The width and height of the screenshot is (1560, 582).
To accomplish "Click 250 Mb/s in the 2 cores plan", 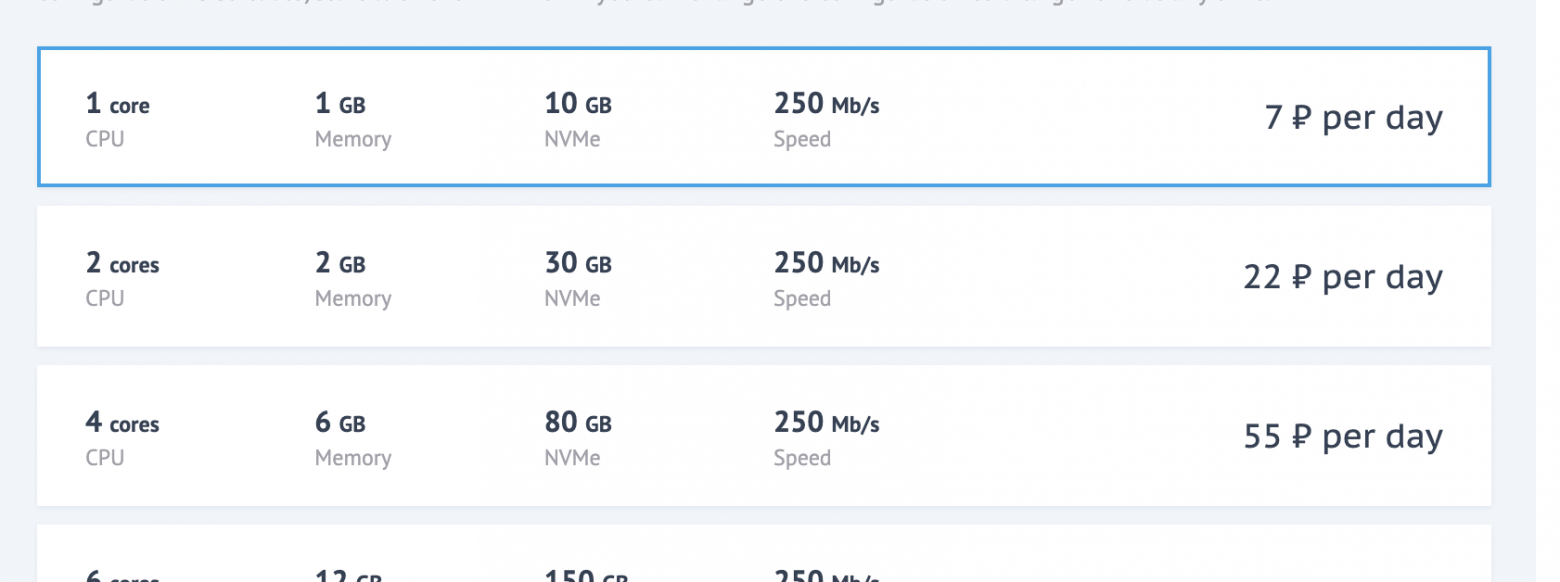I will point(826,264).
